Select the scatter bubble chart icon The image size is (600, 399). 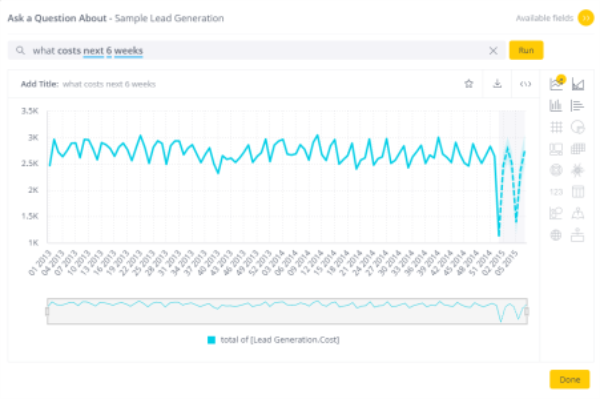pyautogui.click(x=556, y=213)
